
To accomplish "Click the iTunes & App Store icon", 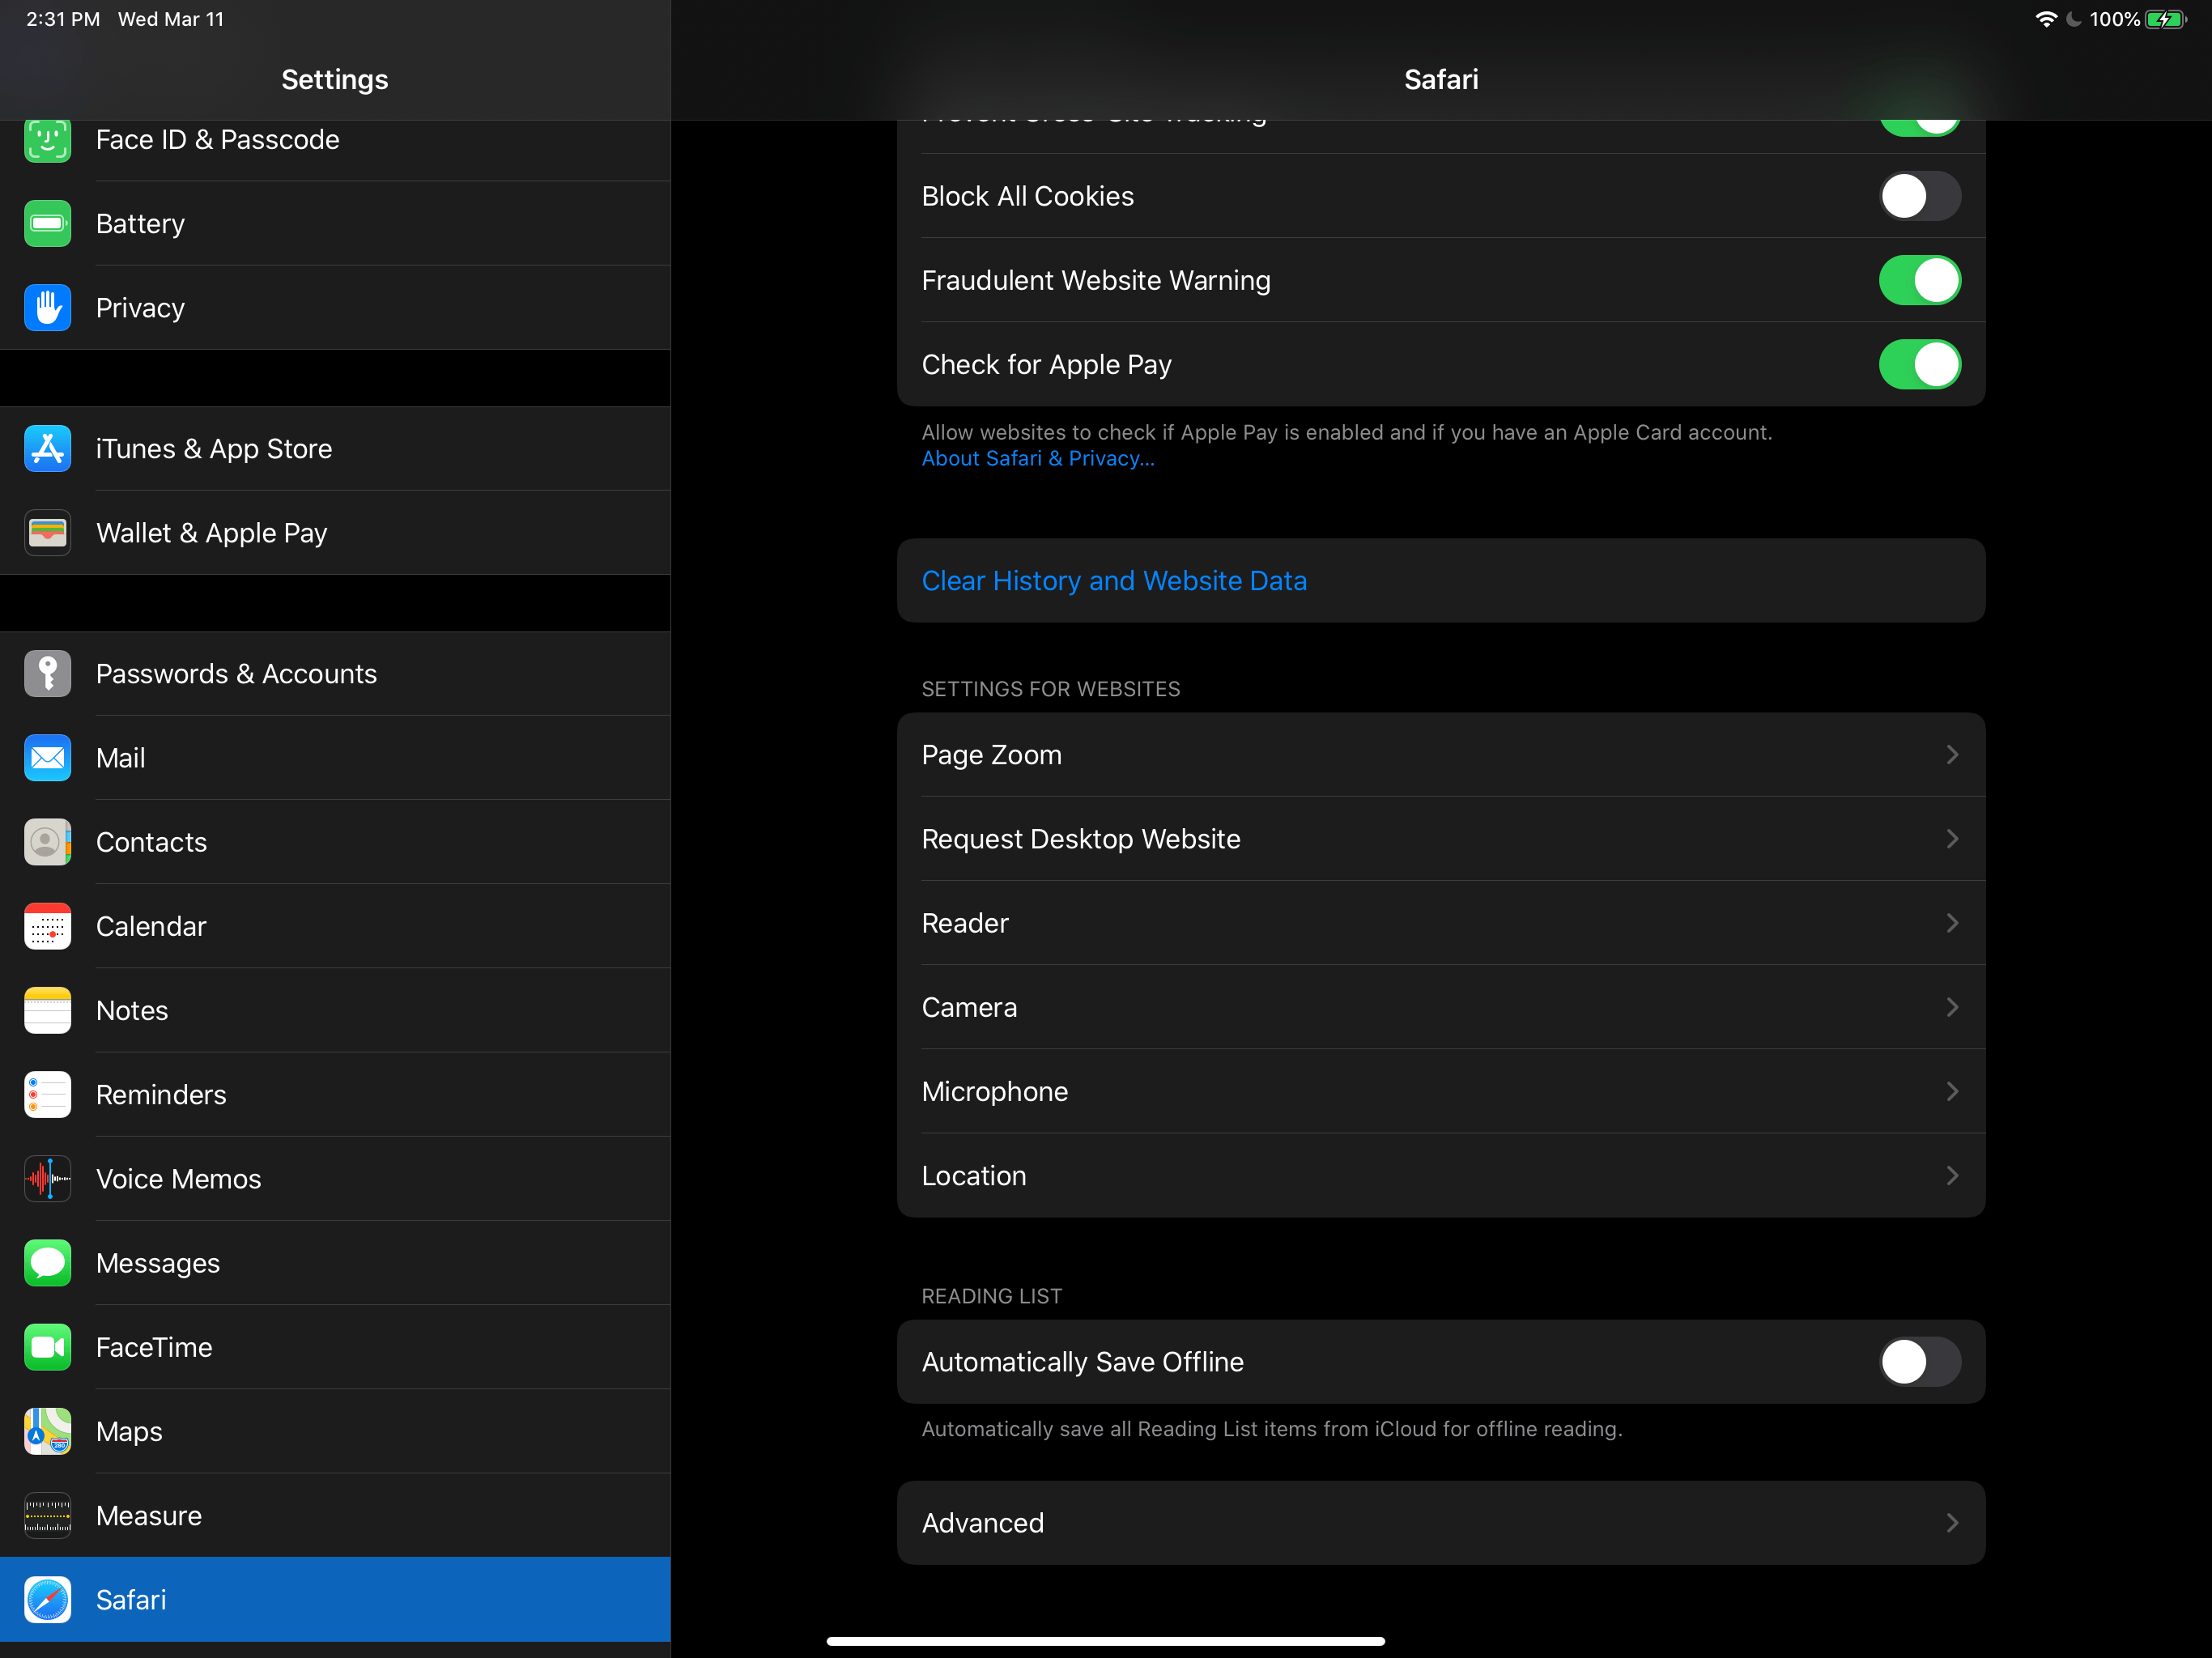I will 47,449.
